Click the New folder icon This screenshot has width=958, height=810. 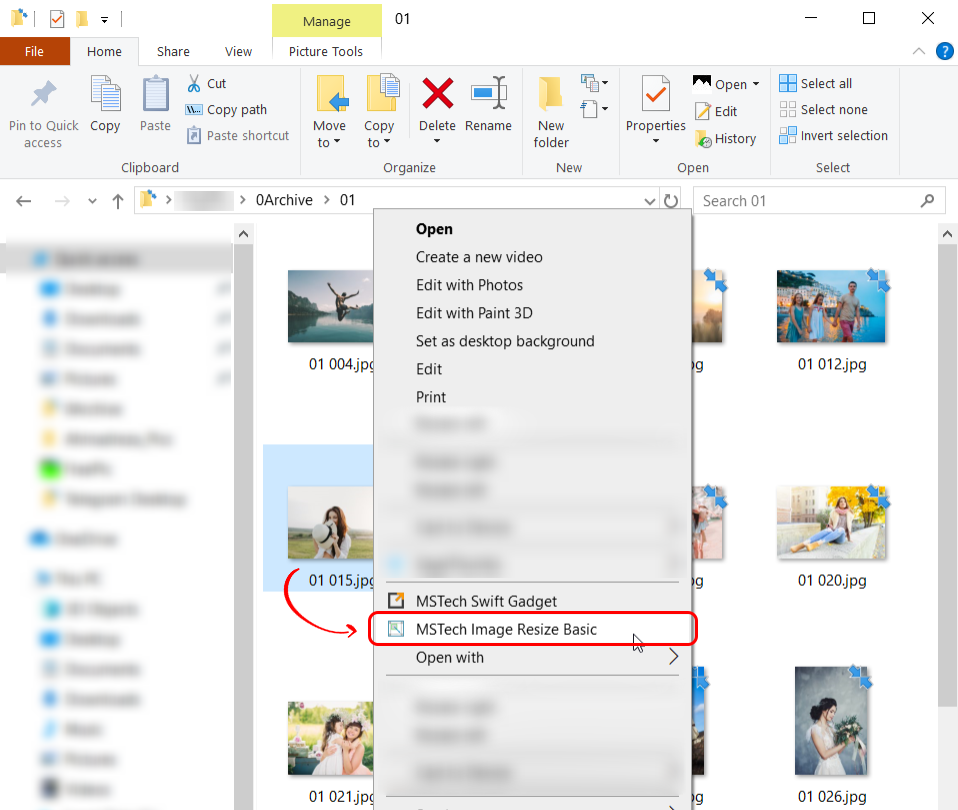click(x=550, y=94)
